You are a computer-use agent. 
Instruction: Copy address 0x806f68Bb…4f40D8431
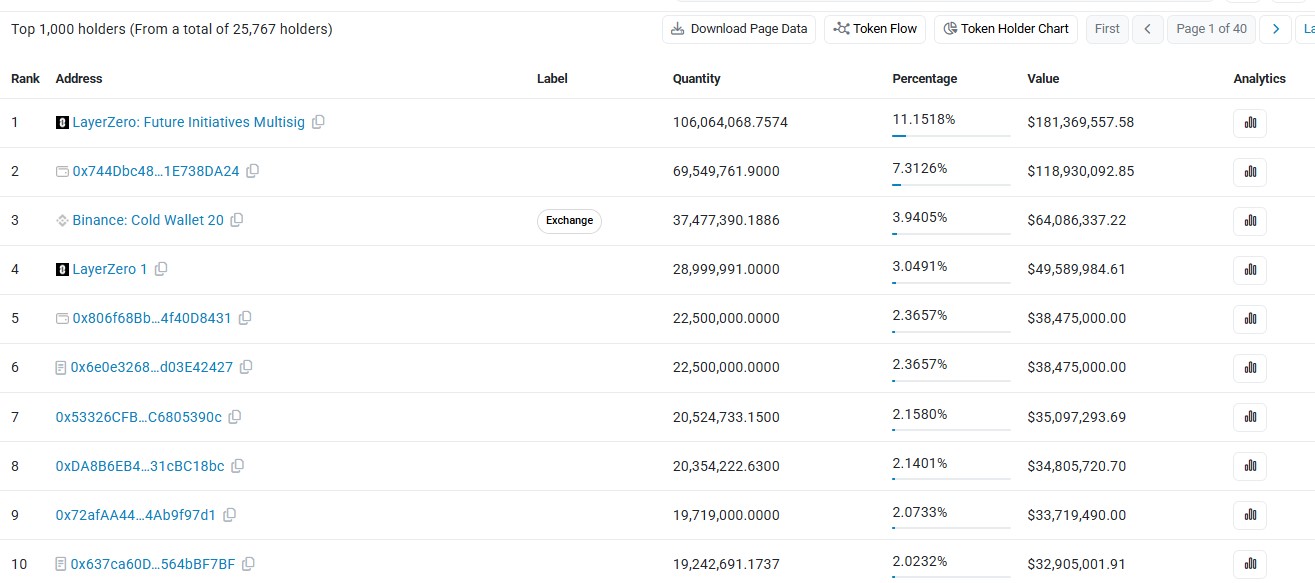(x=244, y=318)
